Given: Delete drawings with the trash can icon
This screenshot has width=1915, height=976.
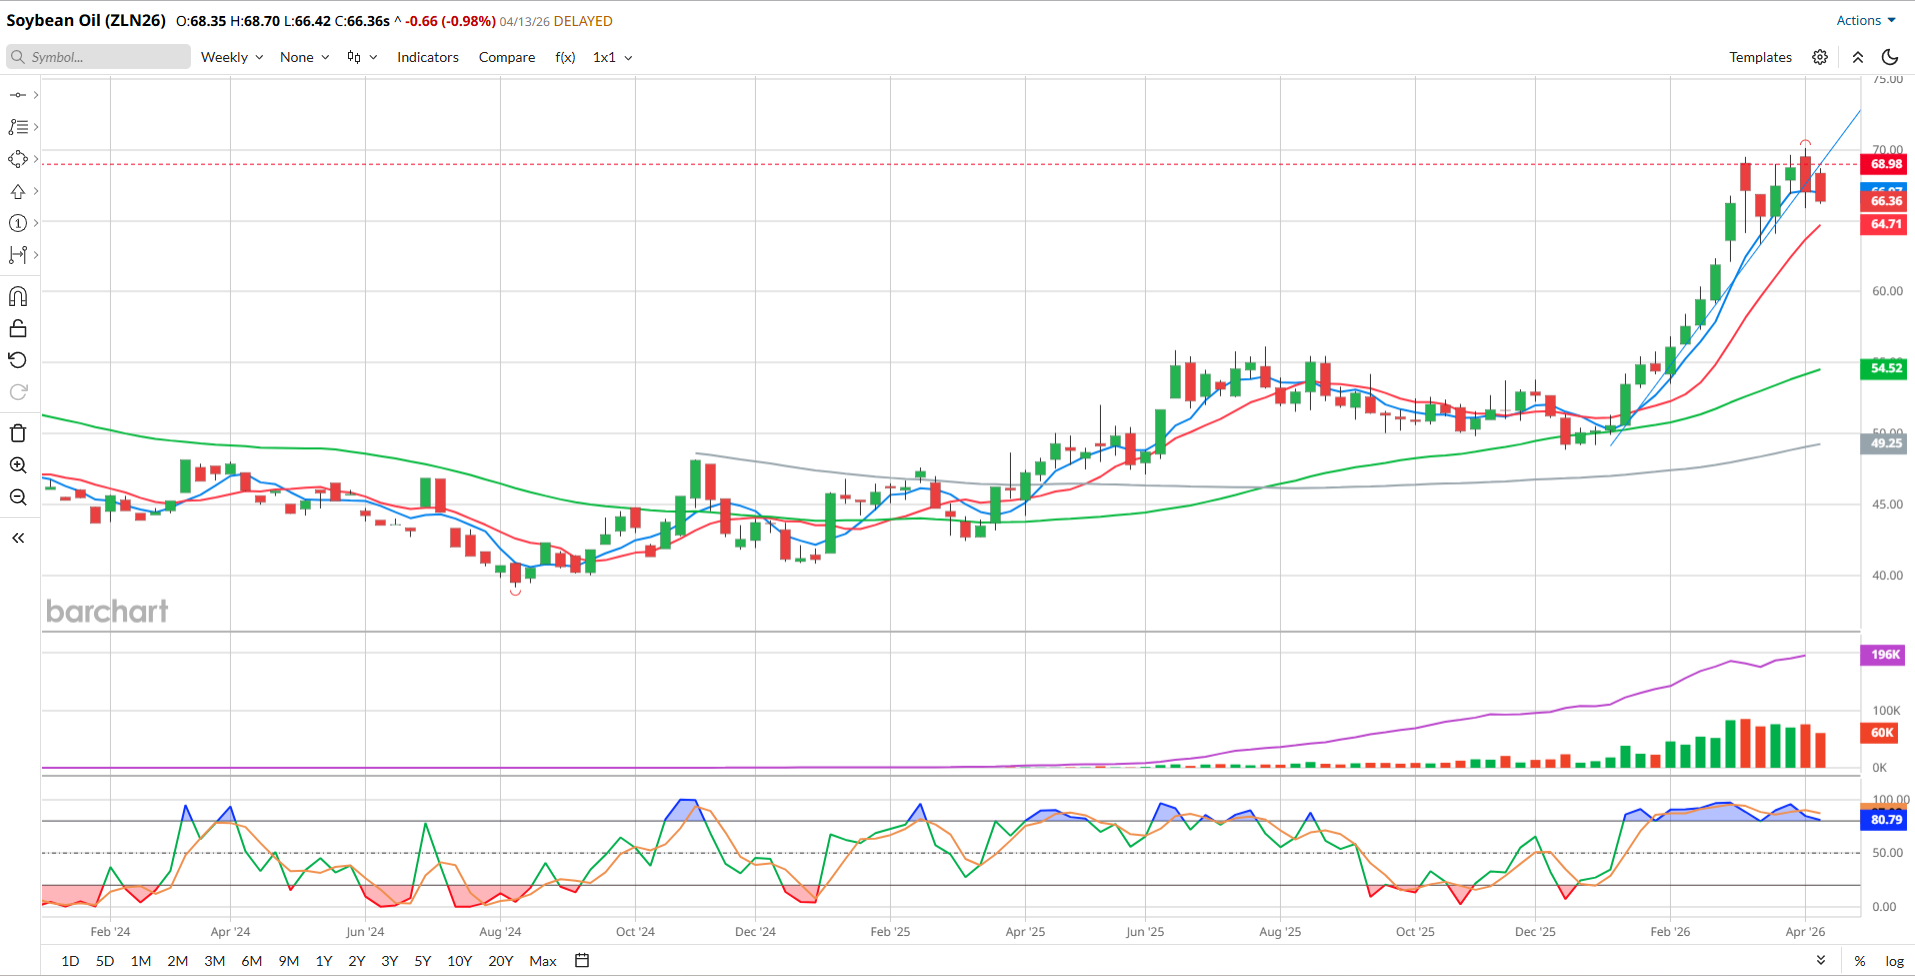Looking at the screenshot, I should tap(18, 433).
